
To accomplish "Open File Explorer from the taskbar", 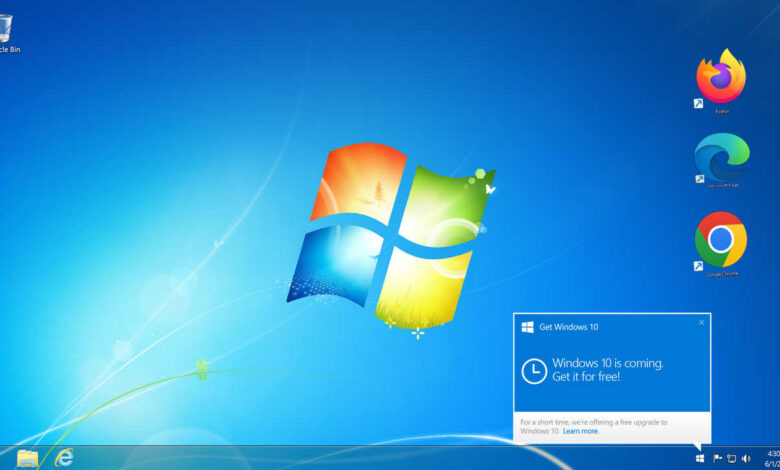I will point(27,458).
